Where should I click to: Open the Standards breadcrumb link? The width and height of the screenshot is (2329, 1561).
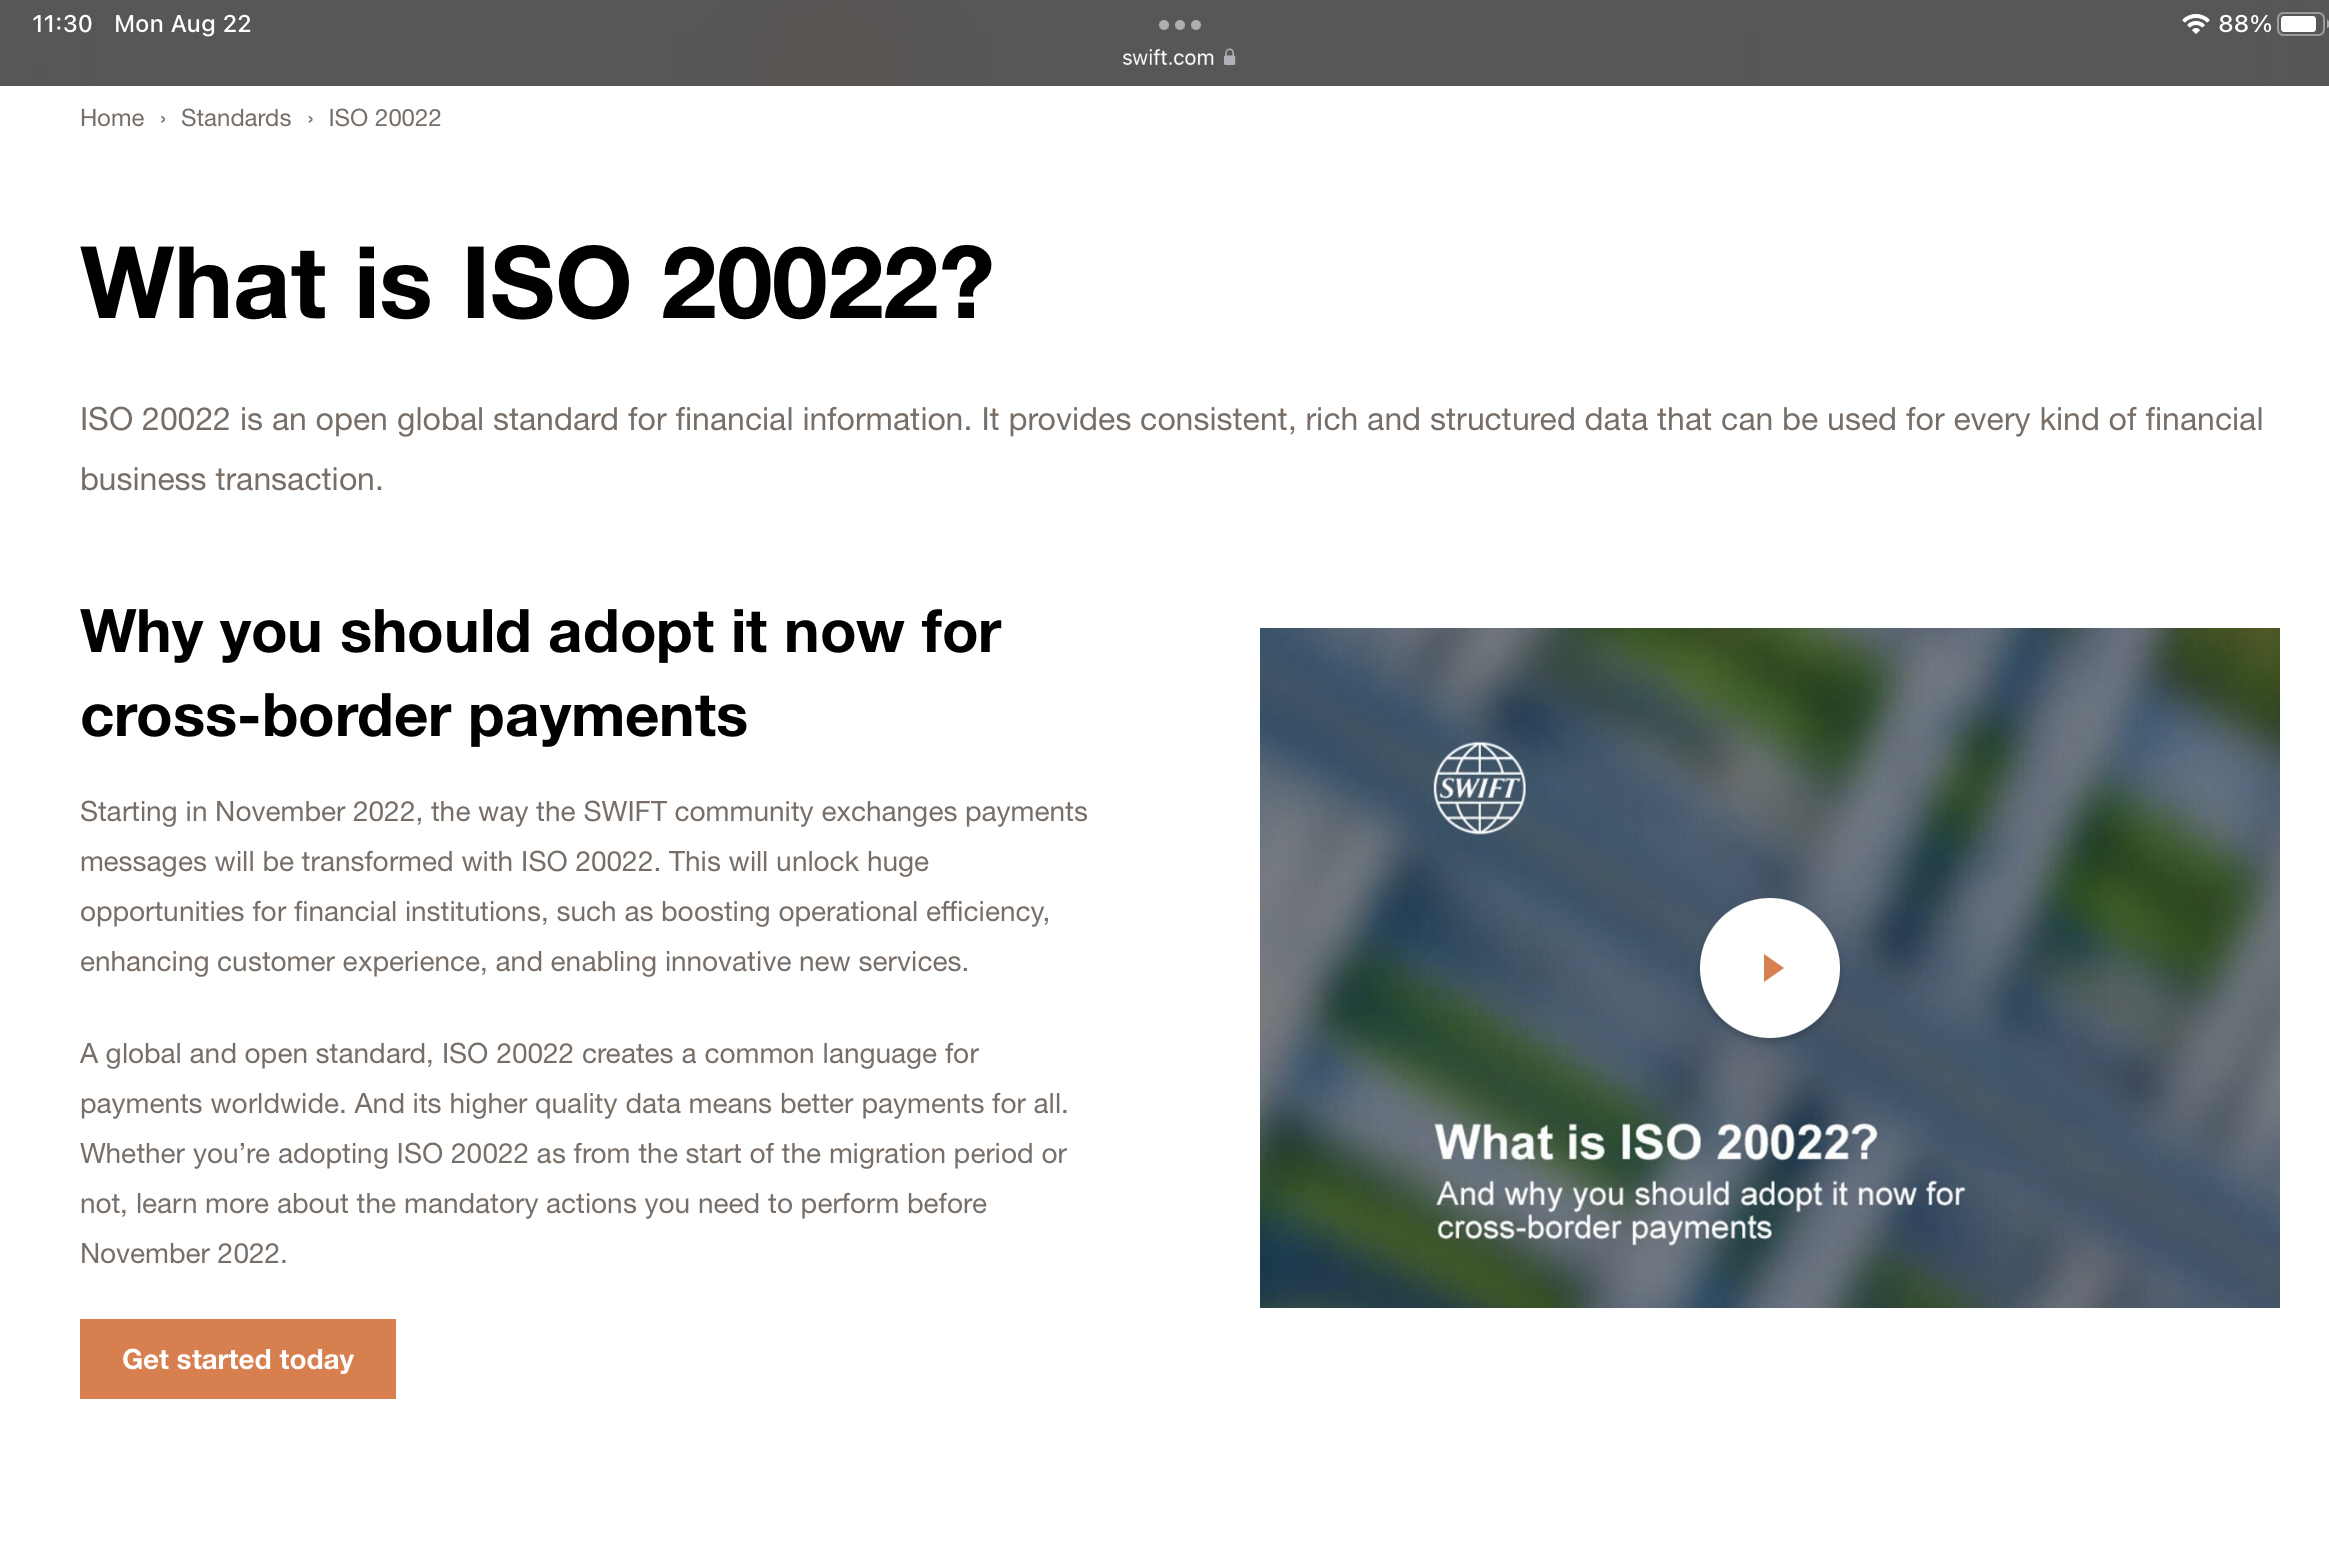pyautogui.click(x=236, y=118)
